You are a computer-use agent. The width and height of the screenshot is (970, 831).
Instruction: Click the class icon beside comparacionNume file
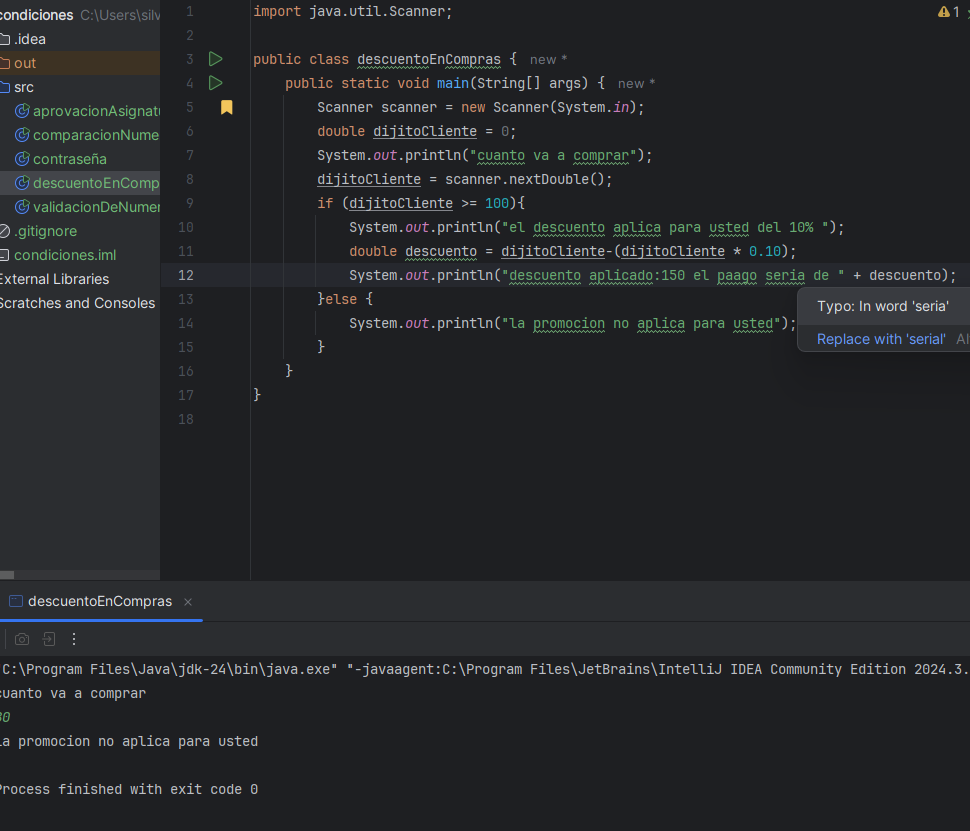22,135
